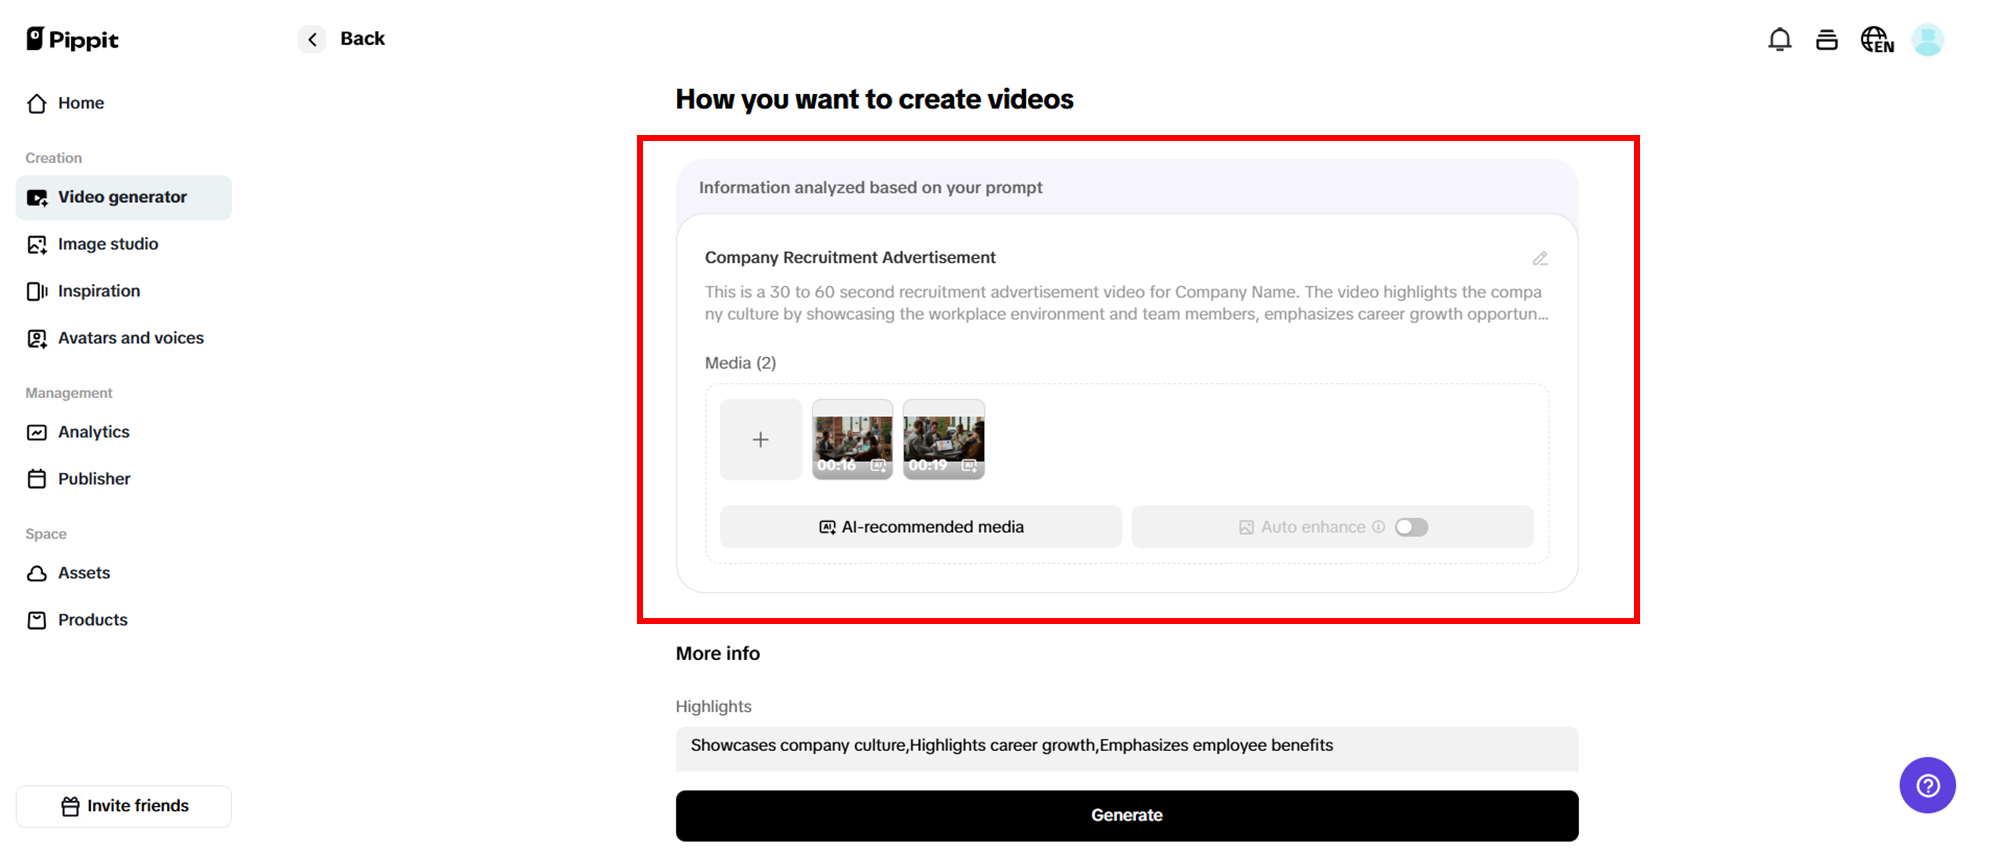Click the notification bell icon
The width and height of the screenshot is (2000, 851).
coord(1779,40)
